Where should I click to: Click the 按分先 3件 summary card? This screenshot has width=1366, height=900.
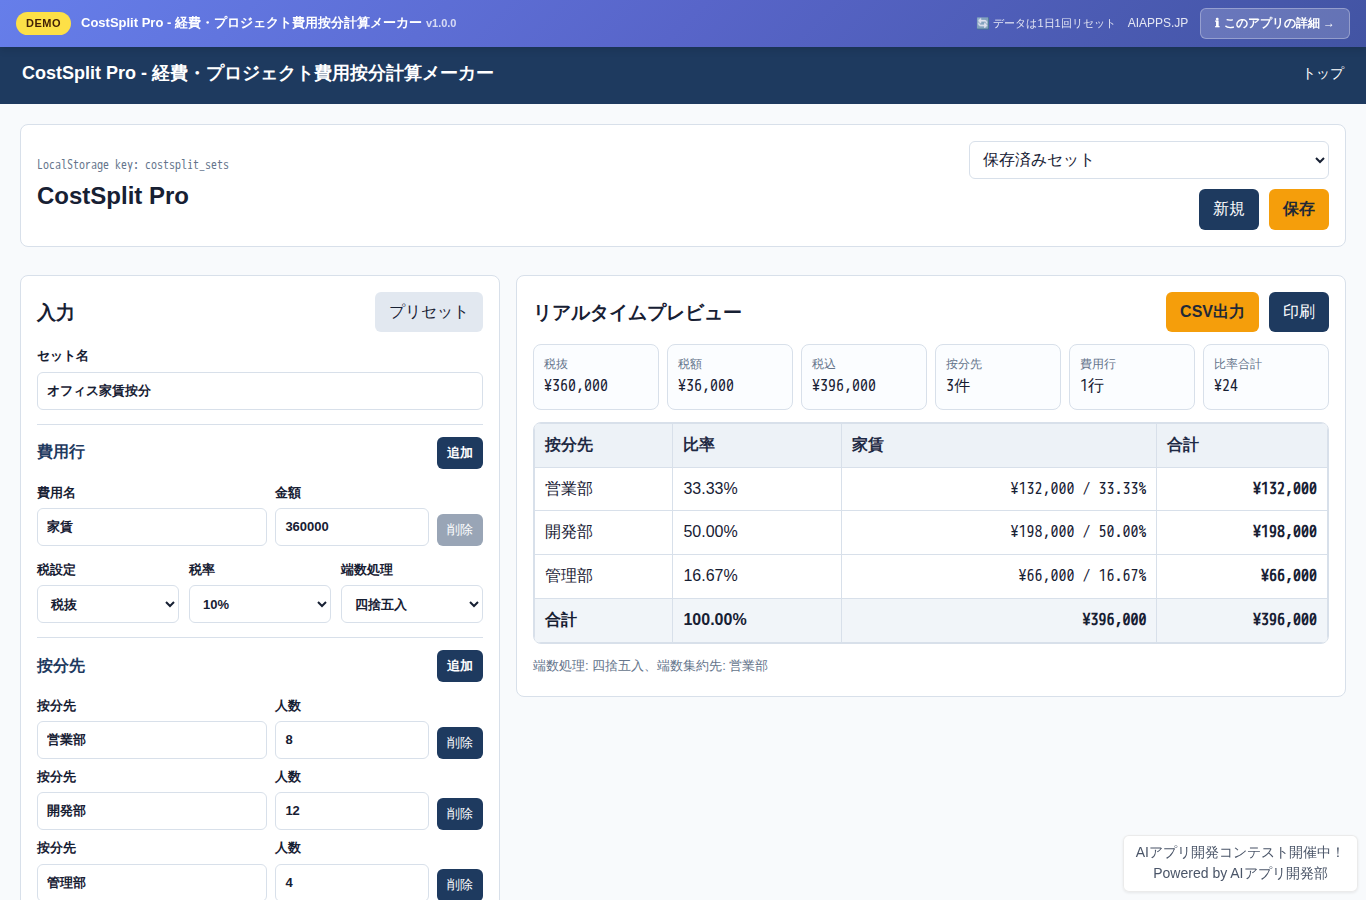tap(998, 377)
